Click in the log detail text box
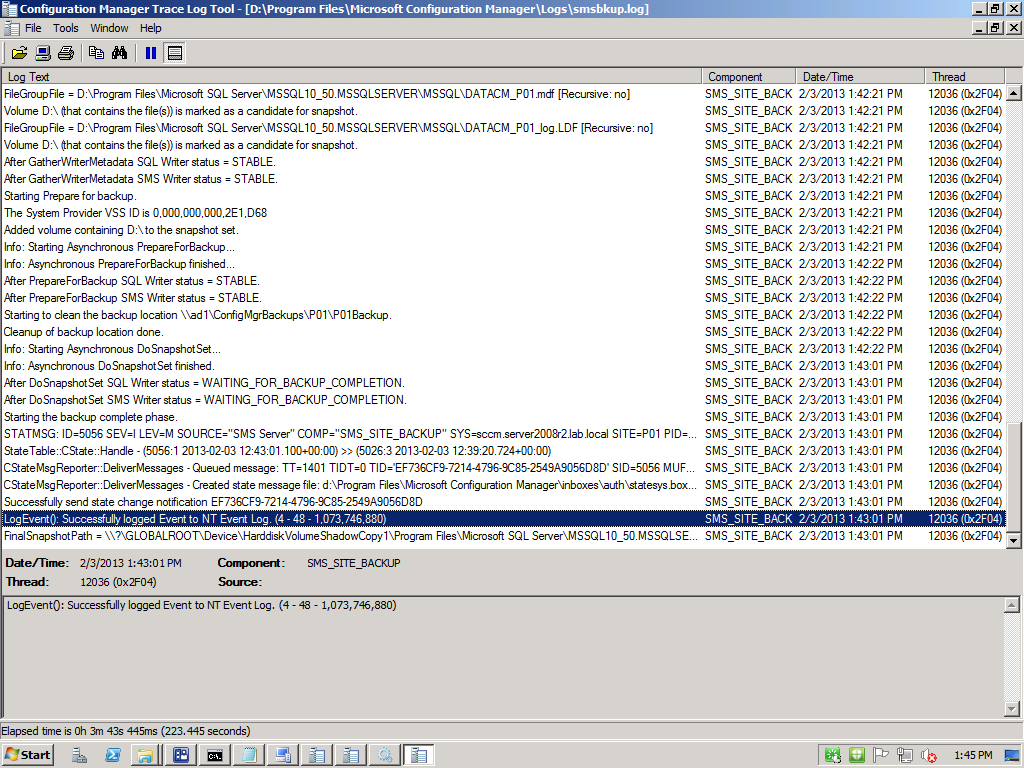The width and height of the screenshot is (1024, 768). (503, 656)
